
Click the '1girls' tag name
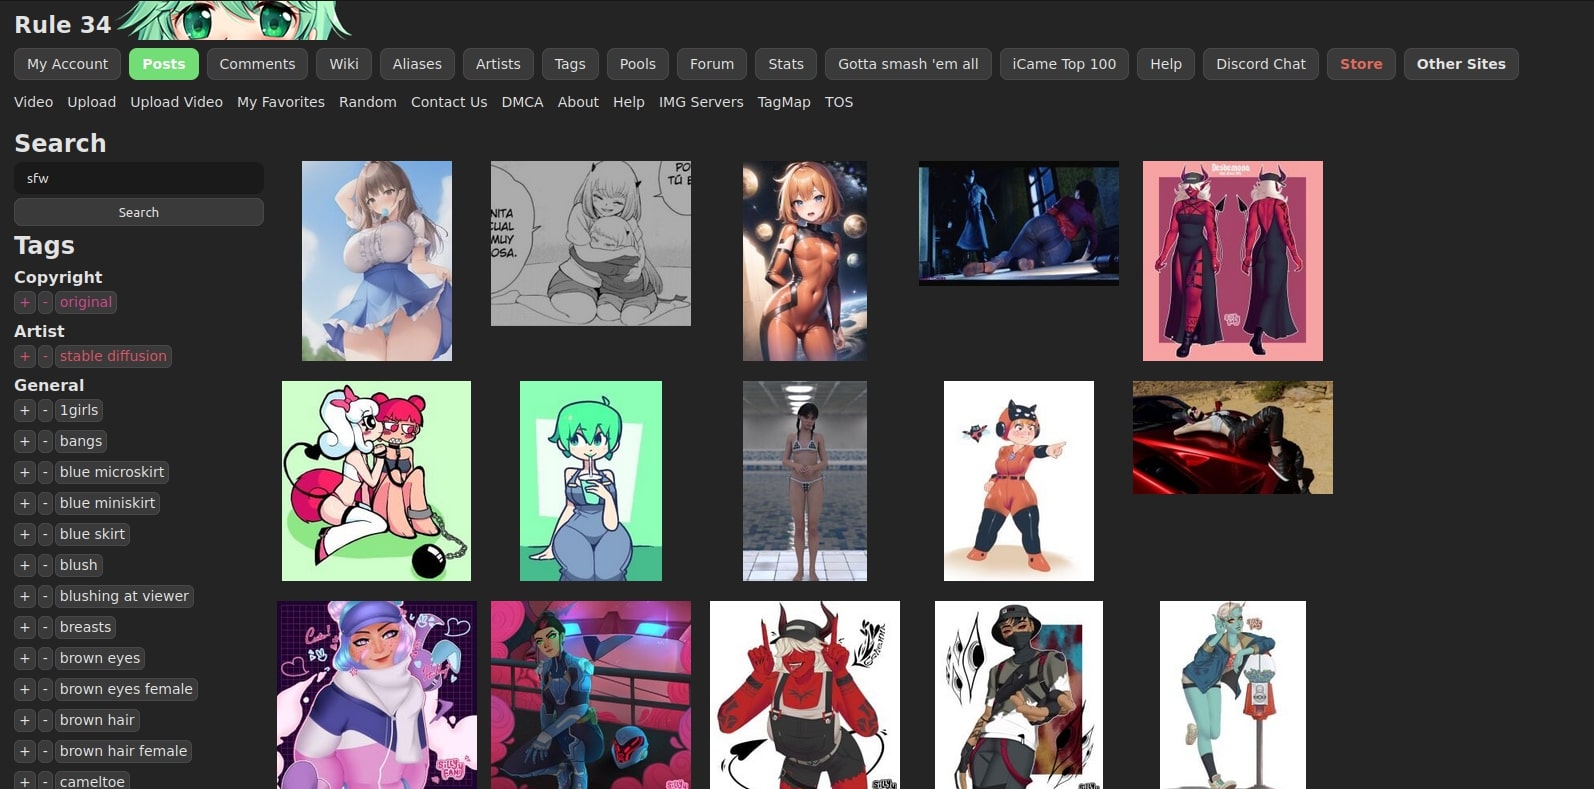[79, 410]
